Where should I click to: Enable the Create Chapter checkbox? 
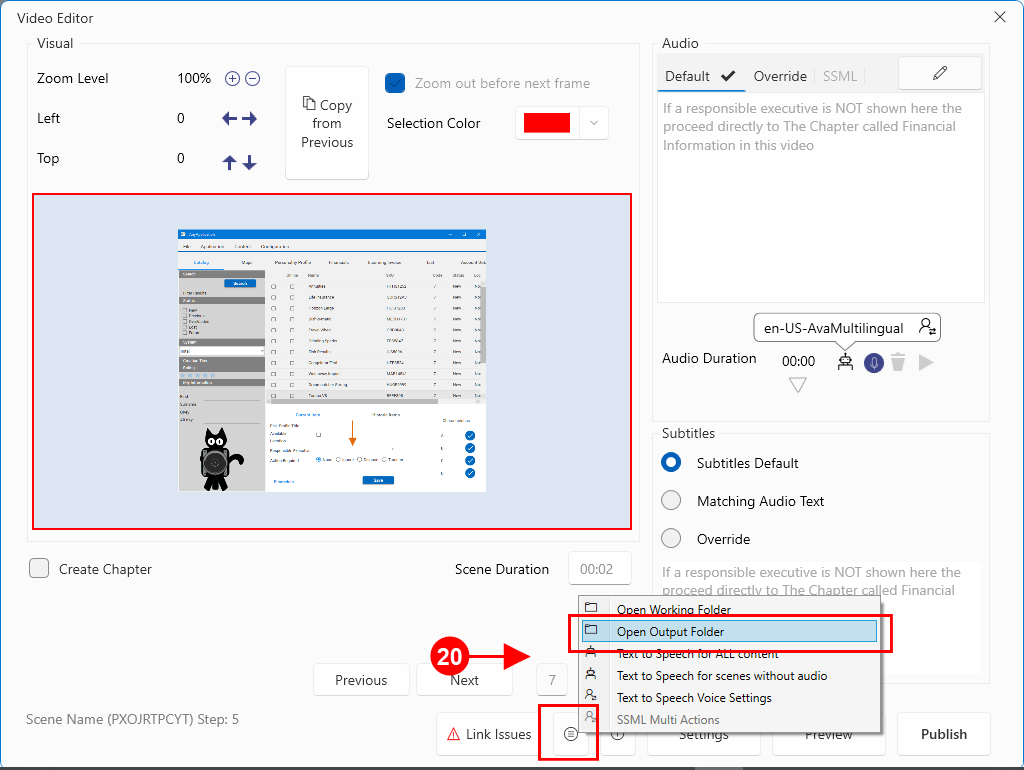click(39, 569)
